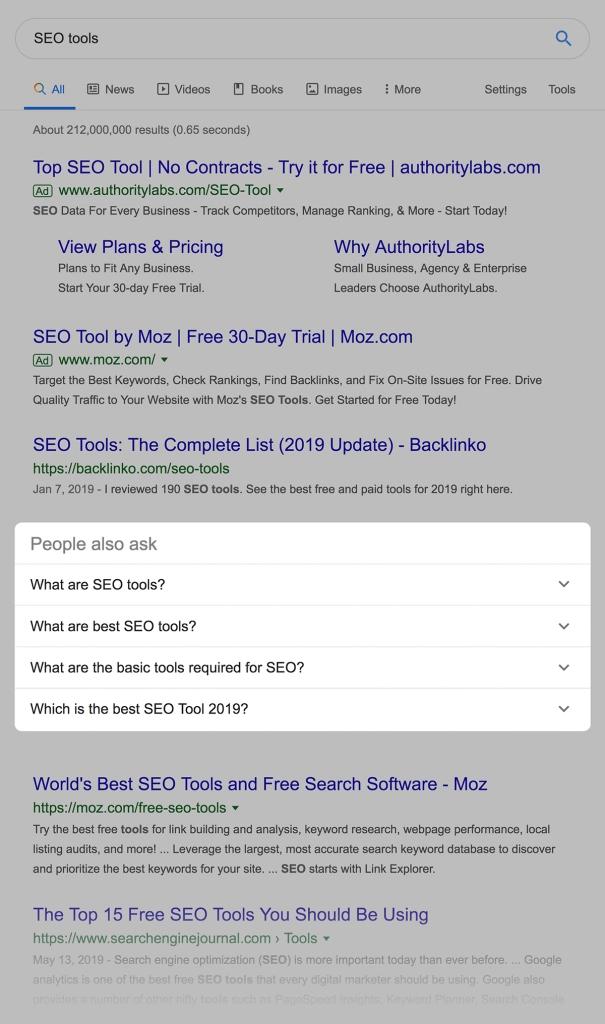Open dropdown arrow beside authoritylabs.com URL

280,190
